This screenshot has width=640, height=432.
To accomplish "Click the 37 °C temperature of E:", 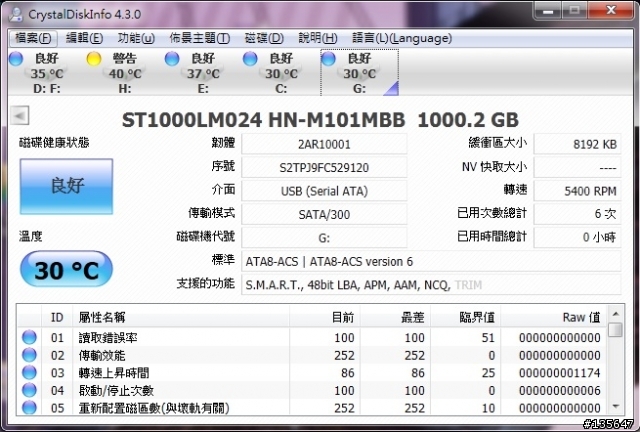I will tap(203, 74).
